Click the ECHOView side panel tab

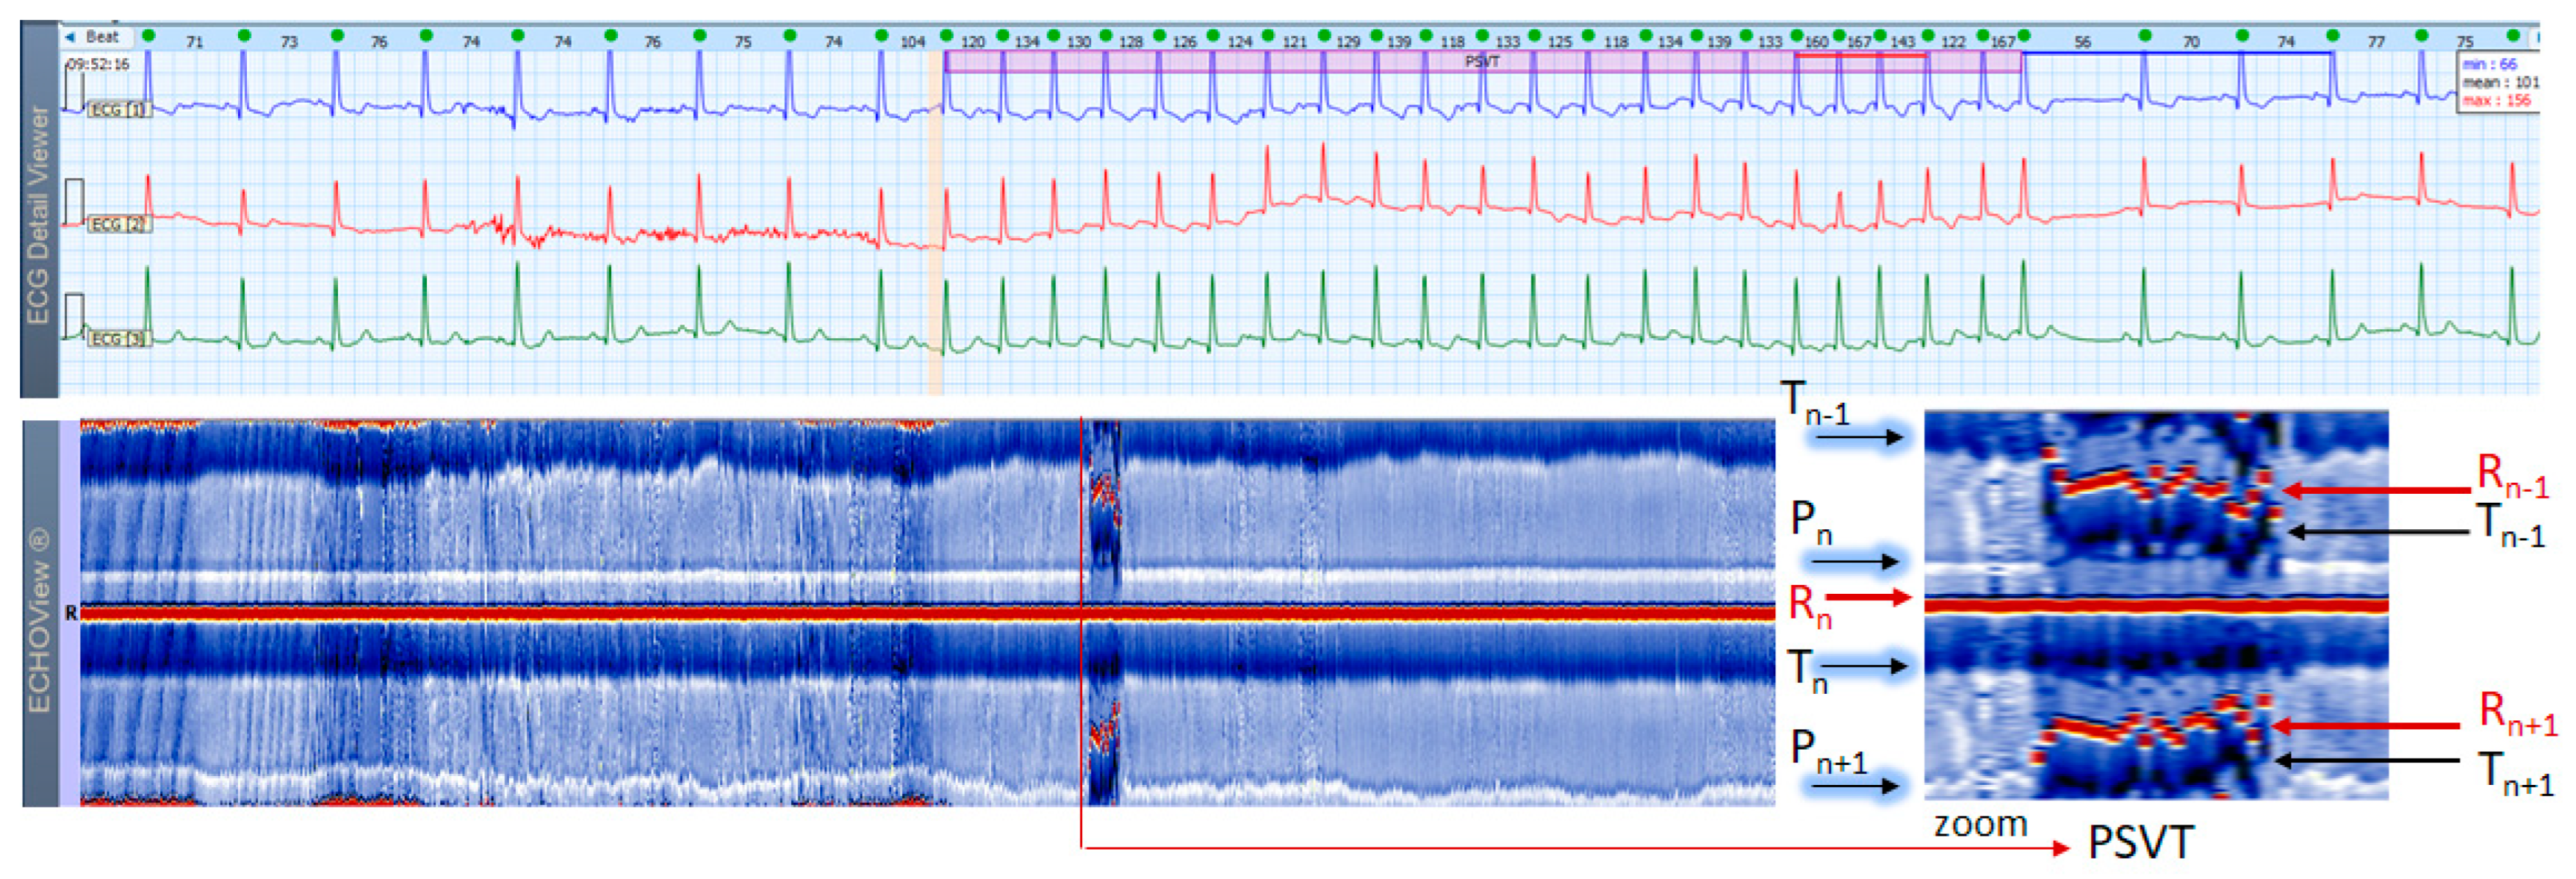[x=40, y=622]
